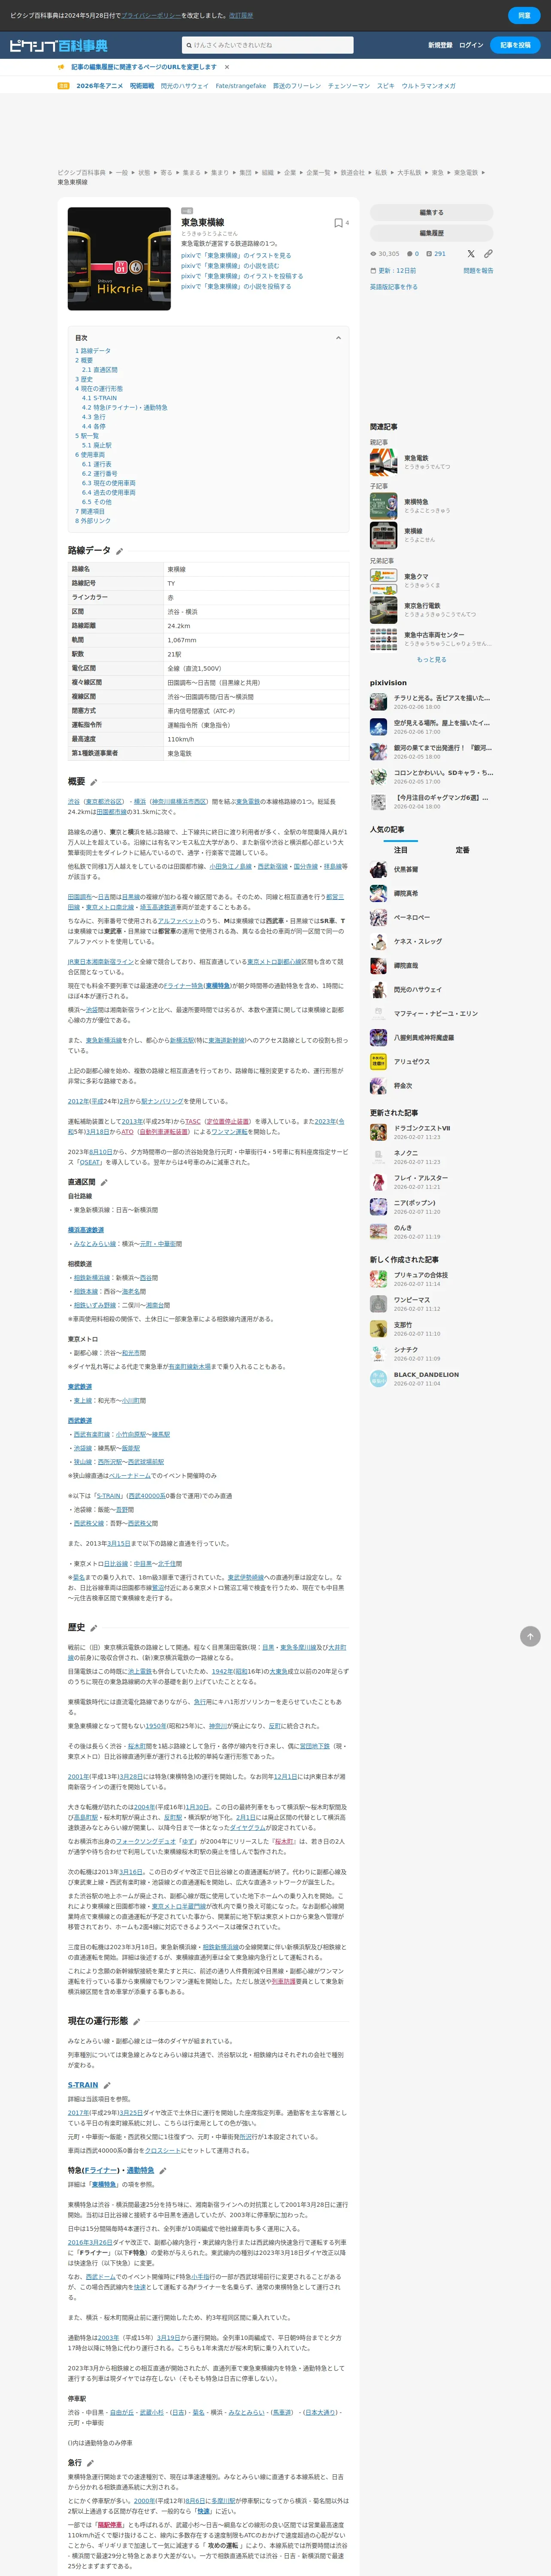Edit the 歴史 section via its pencil icon
The image size is (551, 2576).
(x=94, y=1628)
